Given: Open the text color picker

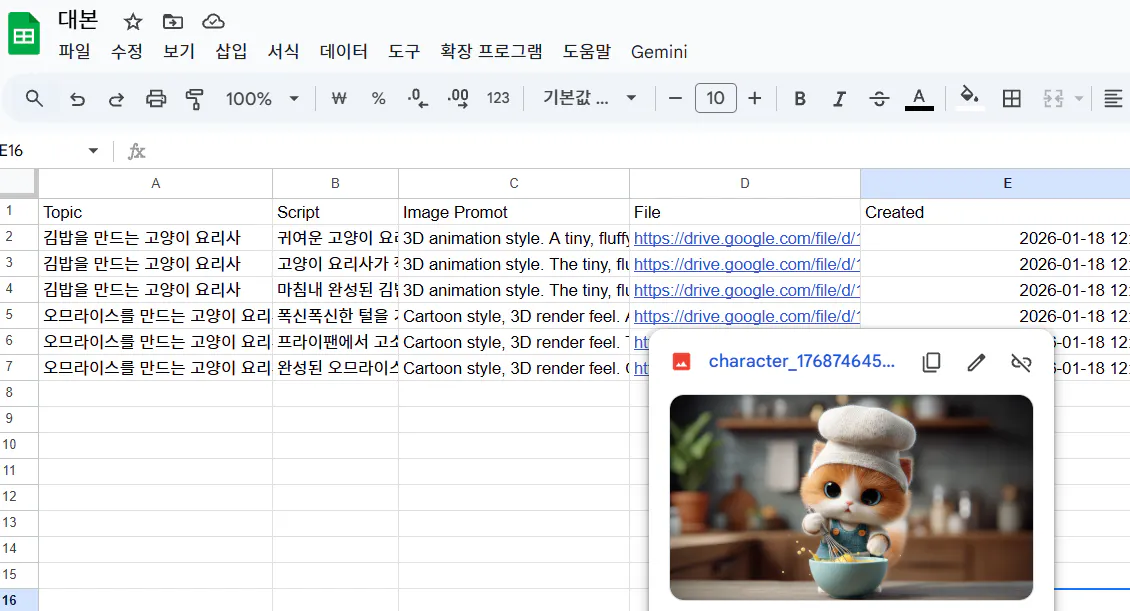Looking at the screenshot, I should (919, 98).
